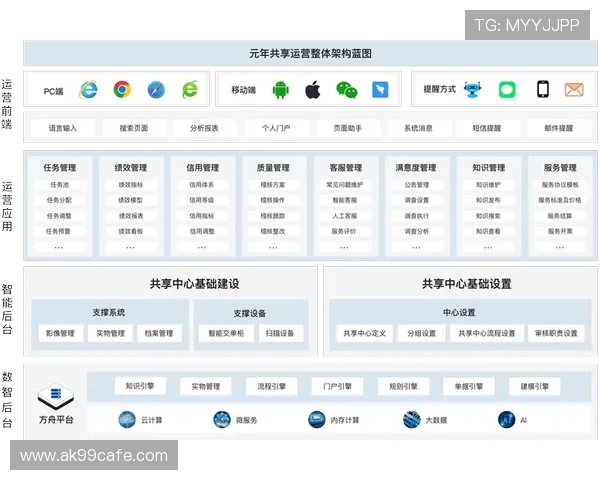Click 服务协议模板 under 服务管理
This screenshot has width=600, height=480.
pos(560,185)
